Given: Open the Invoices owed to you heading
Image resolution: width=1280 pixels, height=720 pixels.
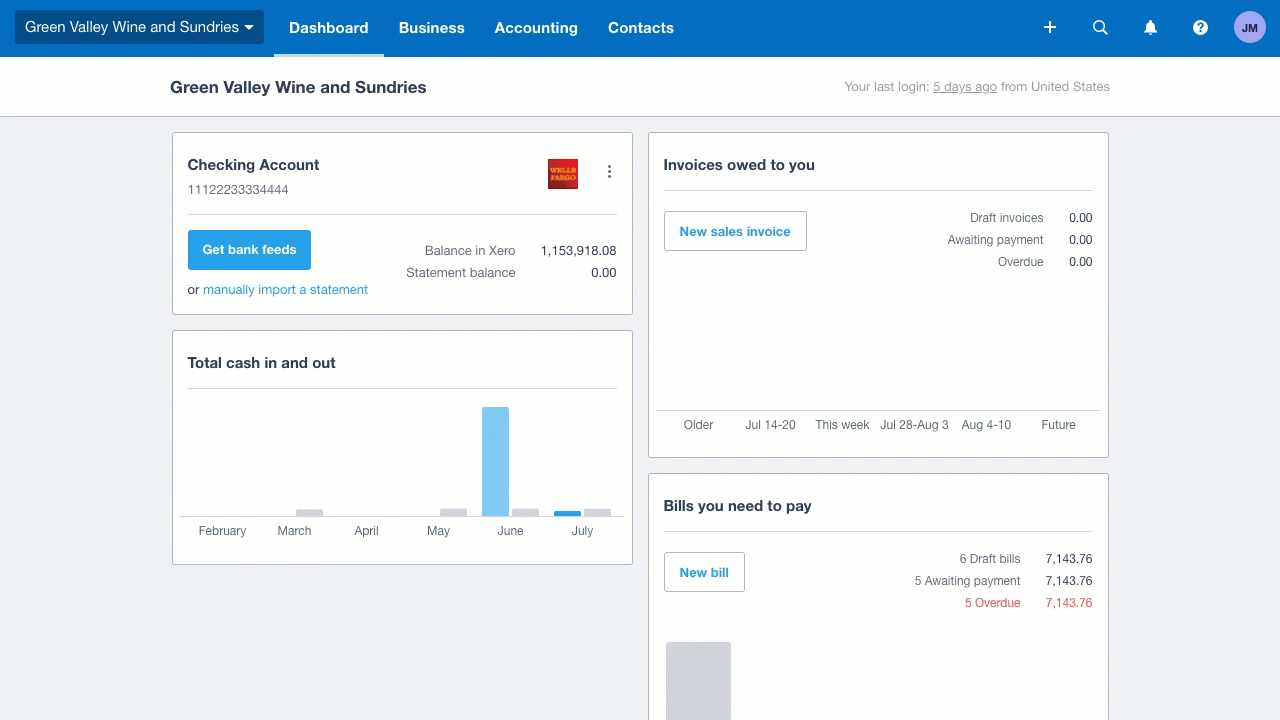Looking at the screenshot, I should coord(739,165).
